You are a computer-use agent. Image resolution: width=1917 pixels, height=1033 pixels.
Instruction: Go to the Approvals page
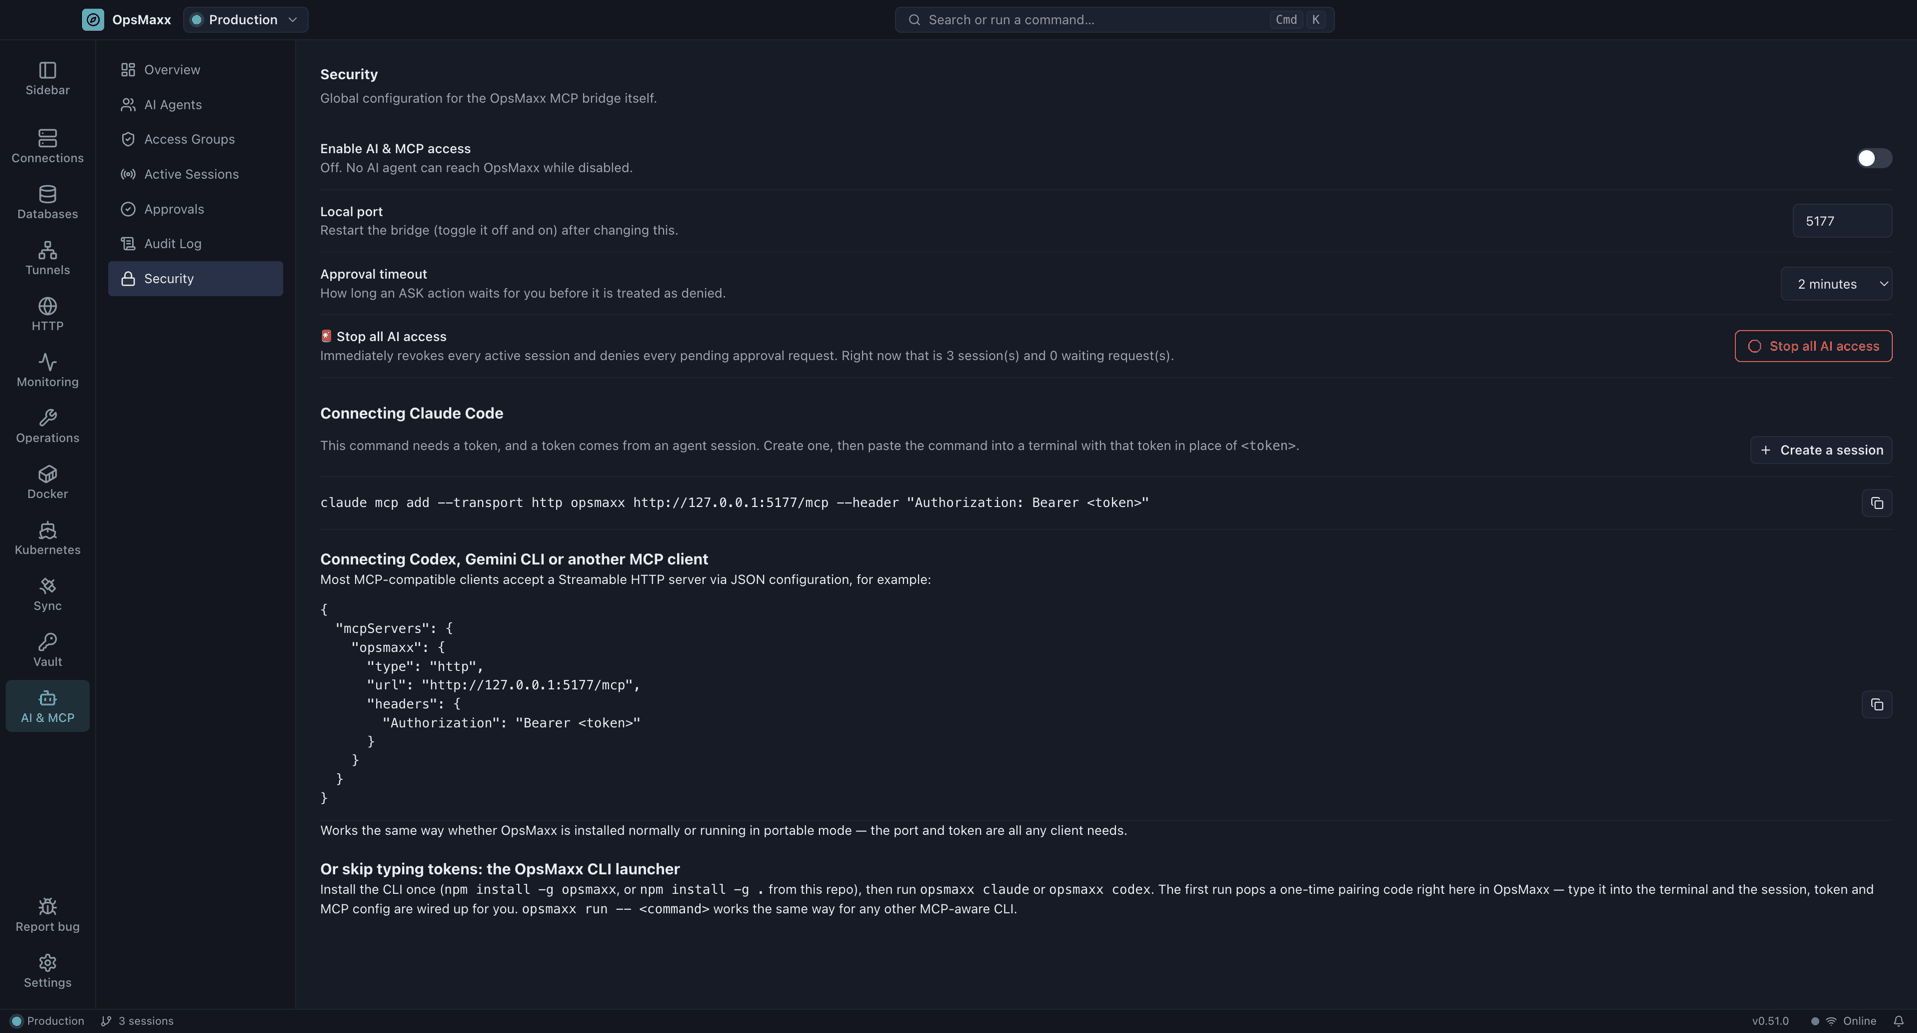(x=195, y=209)
